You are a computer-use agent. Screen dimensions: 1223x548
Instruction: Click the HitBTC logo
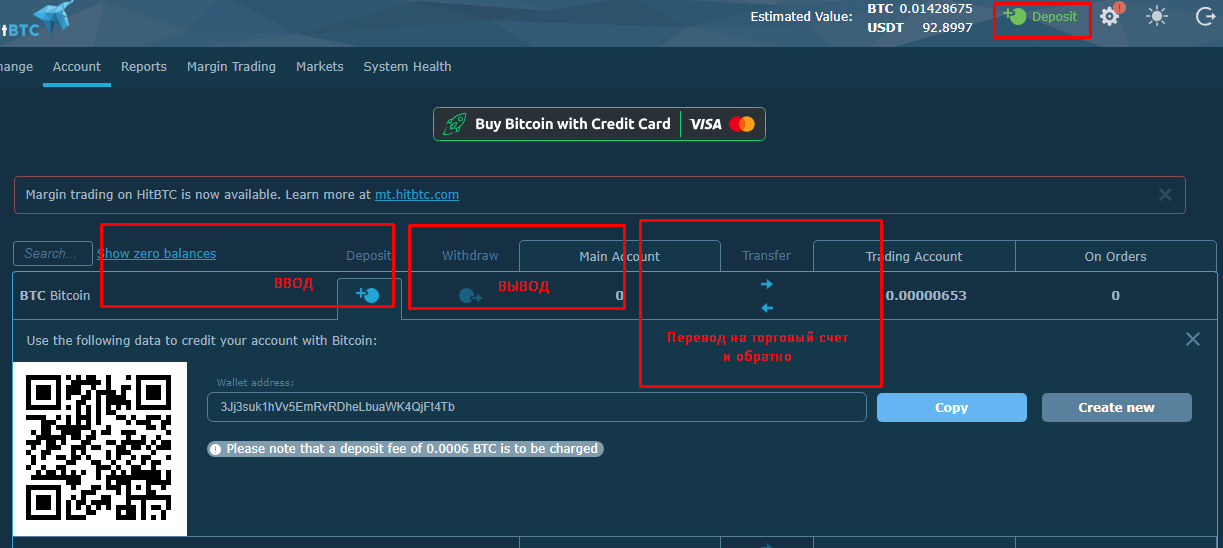(x=37, y=19)
